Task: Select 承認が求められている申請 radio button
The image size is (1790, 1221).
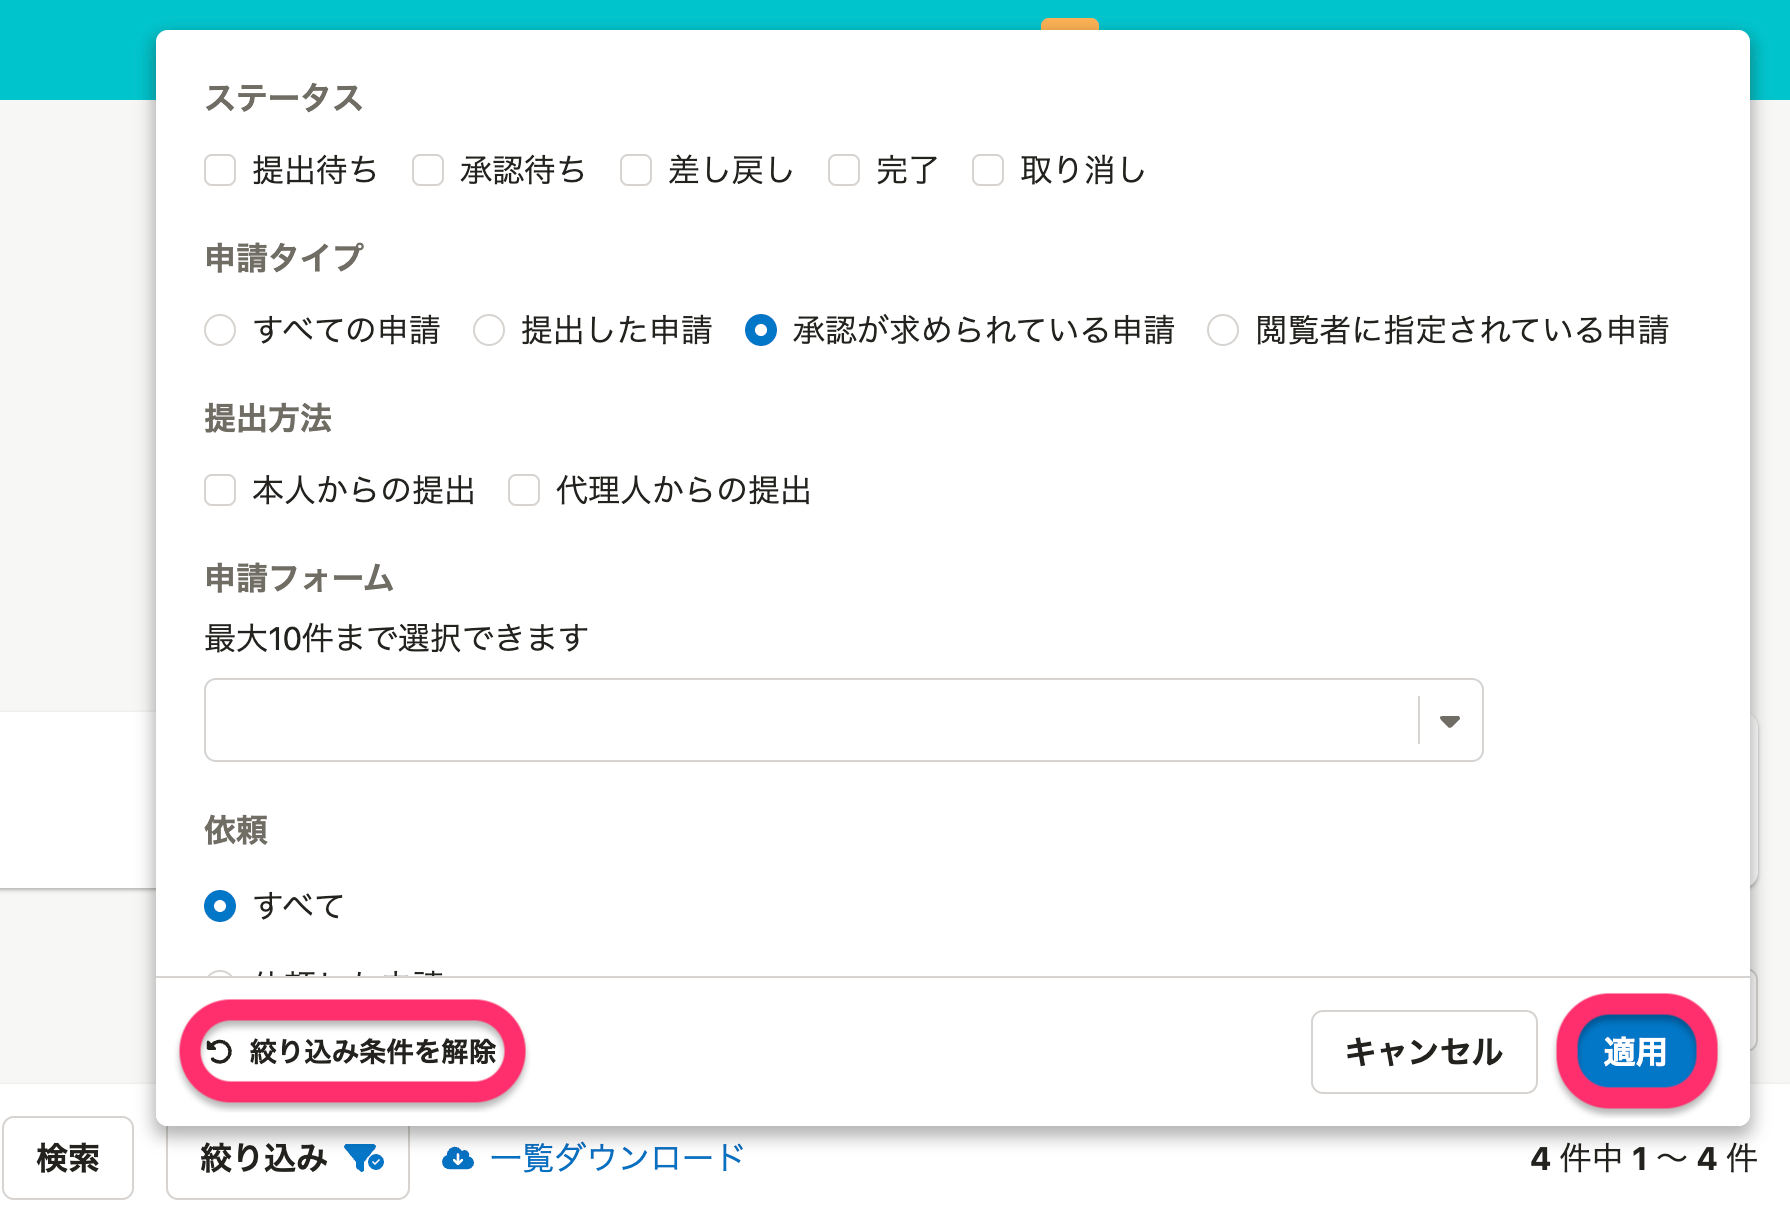Action: tap(761, 330)
